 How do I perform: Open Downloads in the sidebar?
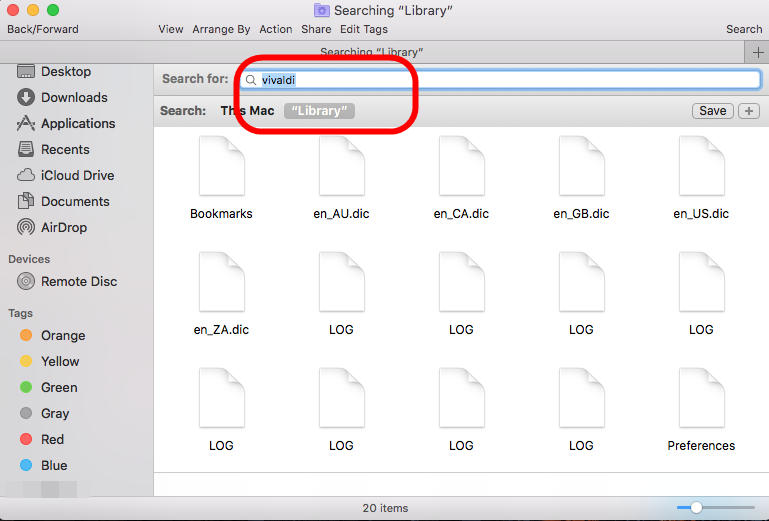[73, 97]
